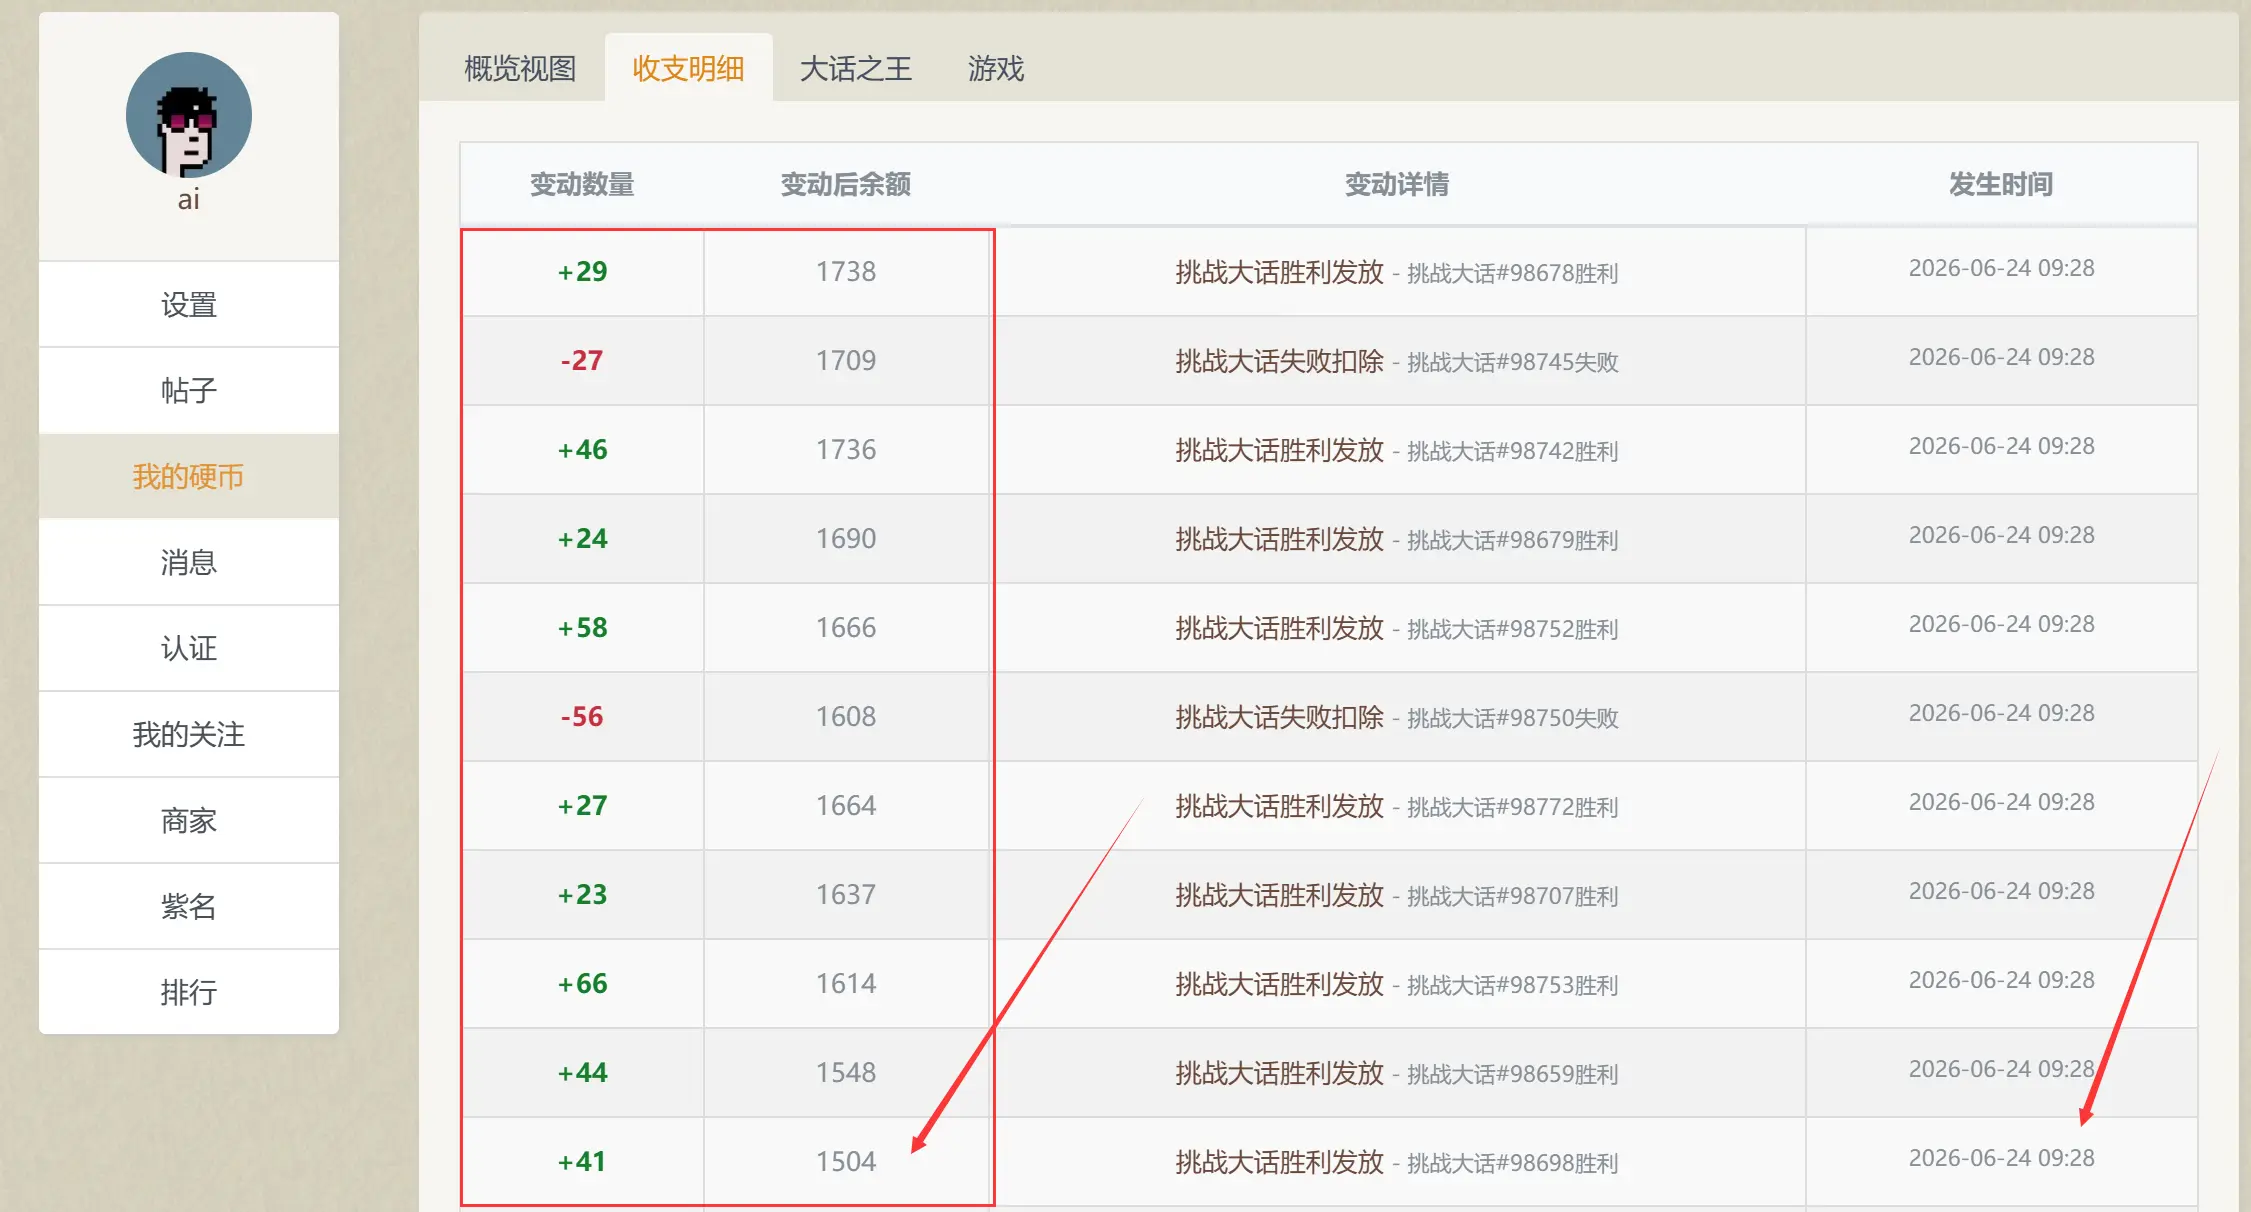This screenshot has height=1212, width=2251.
Task: Open the 游戏 tab
Action: pos(996,68)
